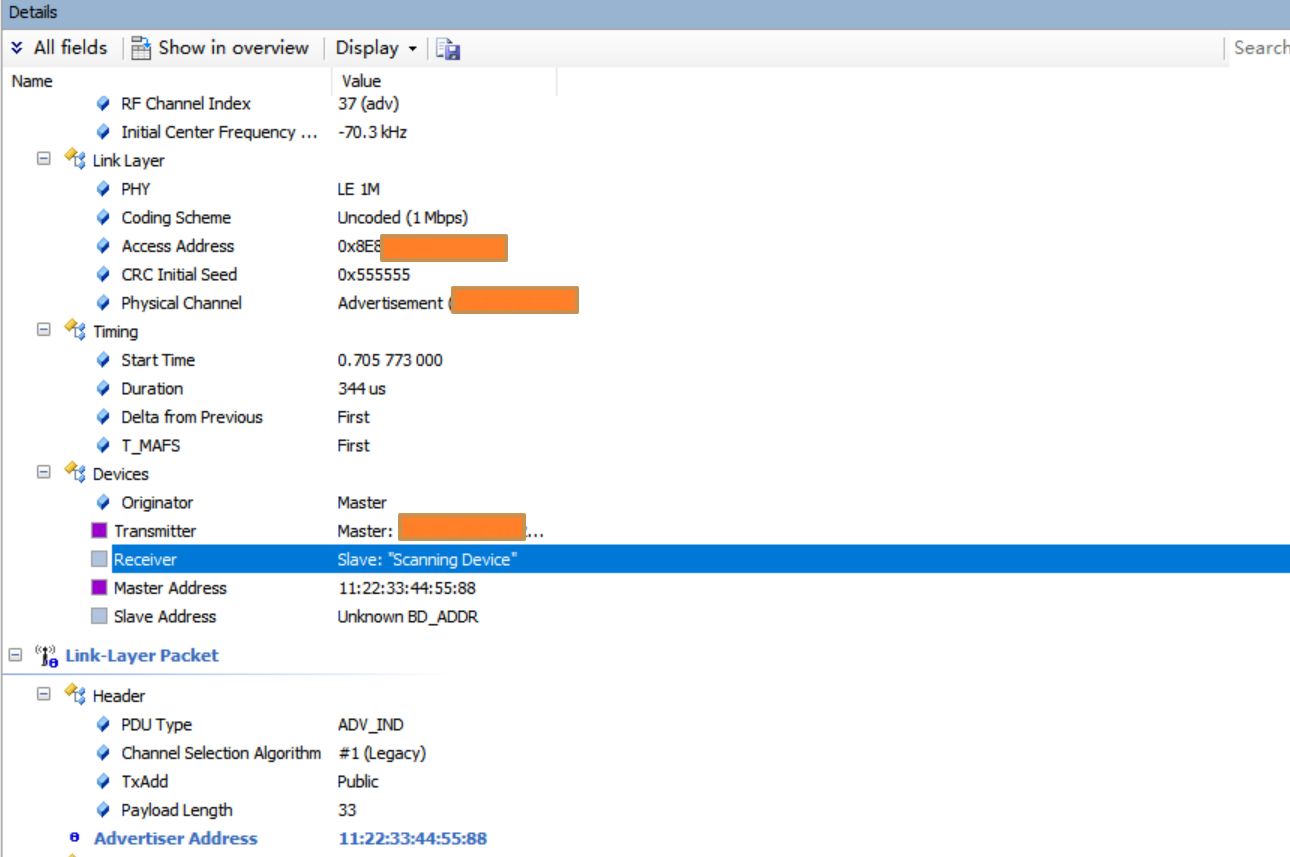Click the gray Slave Address color swatch

99,616
